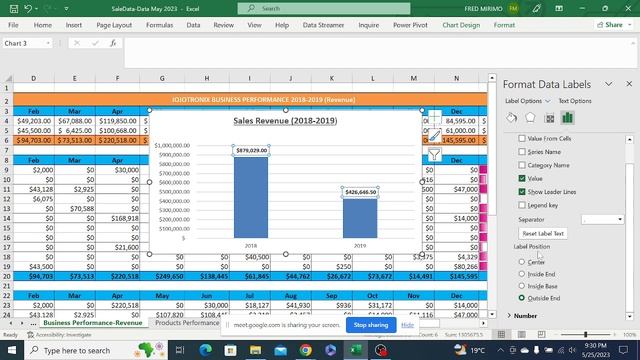Screen dimensions: 640x360
Task: Select the Label Options bar chart icon
Action: point(567,118)
